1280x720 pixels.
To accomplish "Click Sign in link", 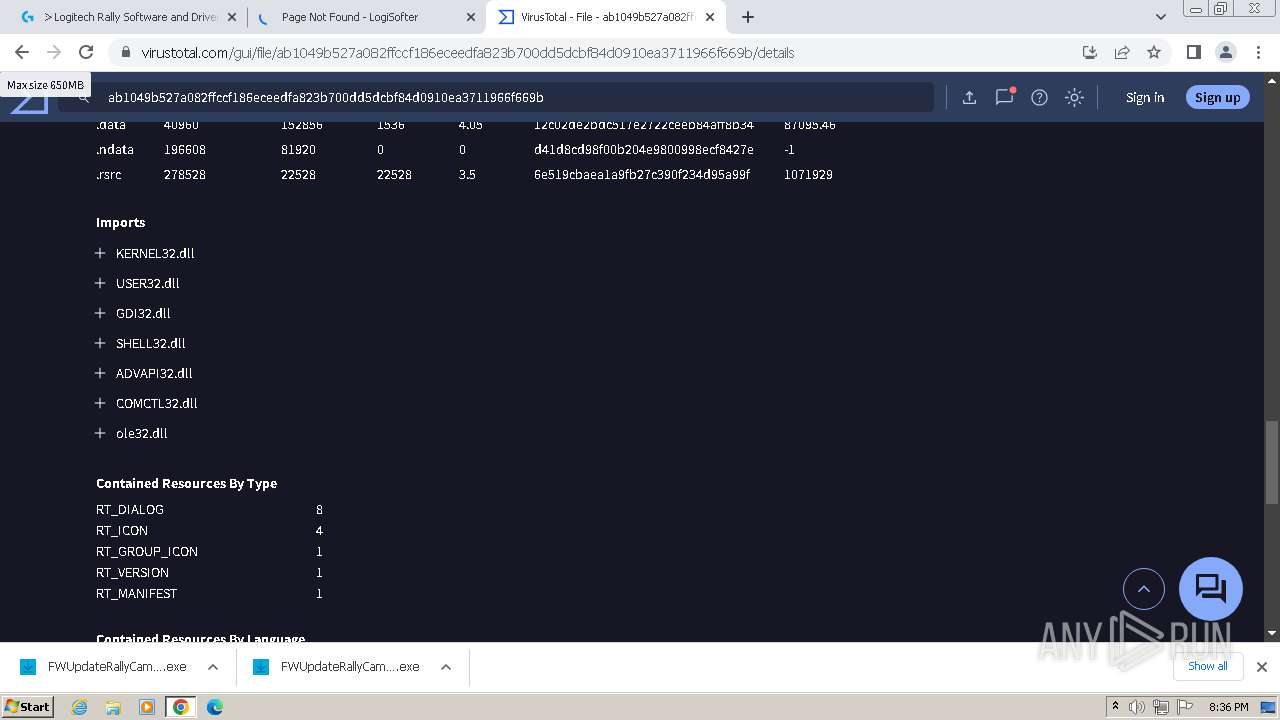I will [1145, 97].
